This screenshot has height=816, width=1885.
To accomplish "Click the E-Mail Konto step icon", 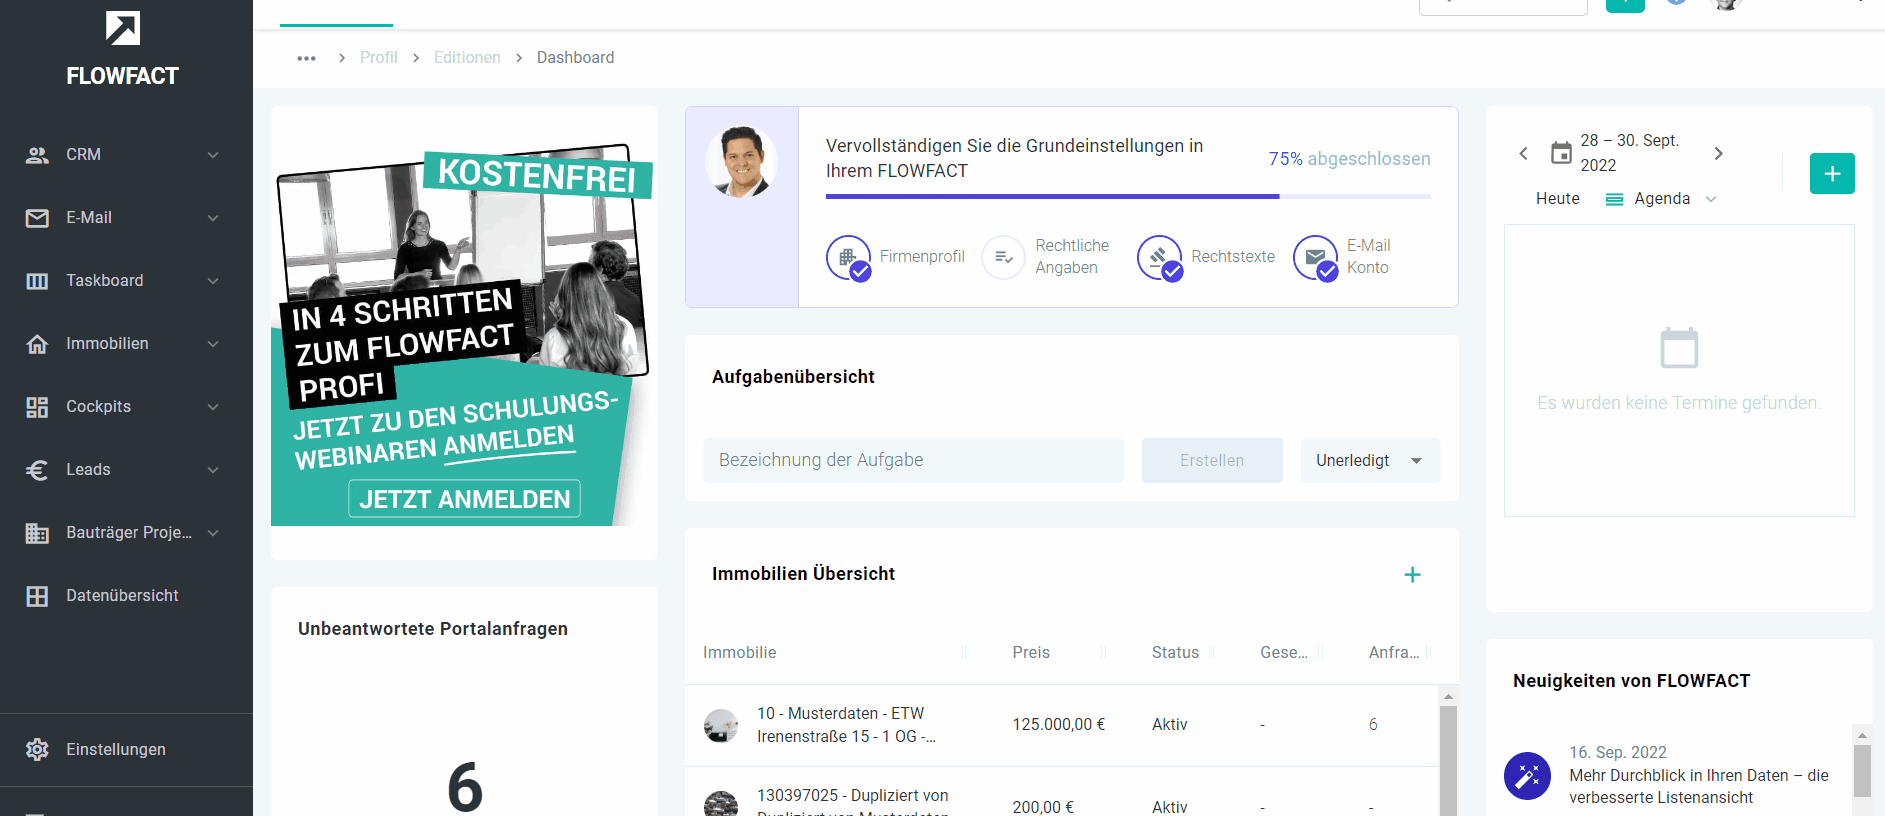I will point(1316,258).
